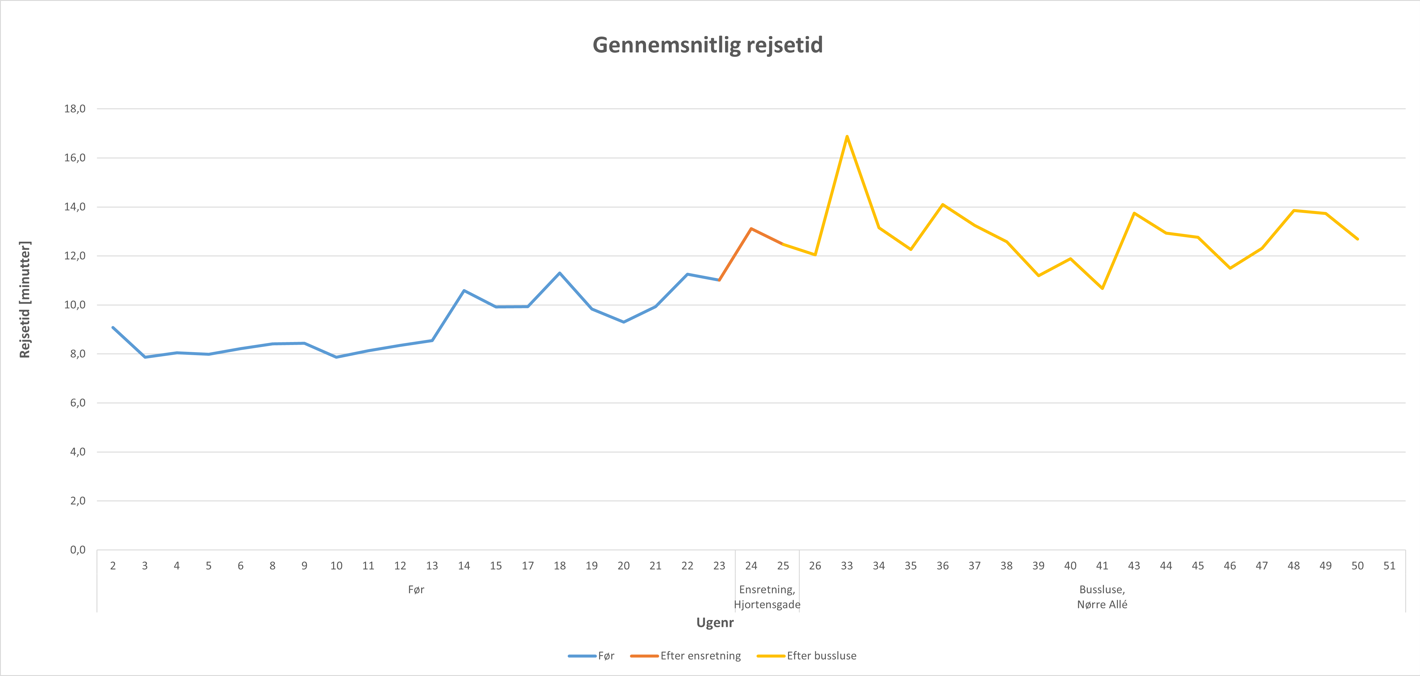Image resolution: width=1420 pixels, height=676 pixels.
Task: Click the orange line peak at week 24
Action: [x=751, y=228]
